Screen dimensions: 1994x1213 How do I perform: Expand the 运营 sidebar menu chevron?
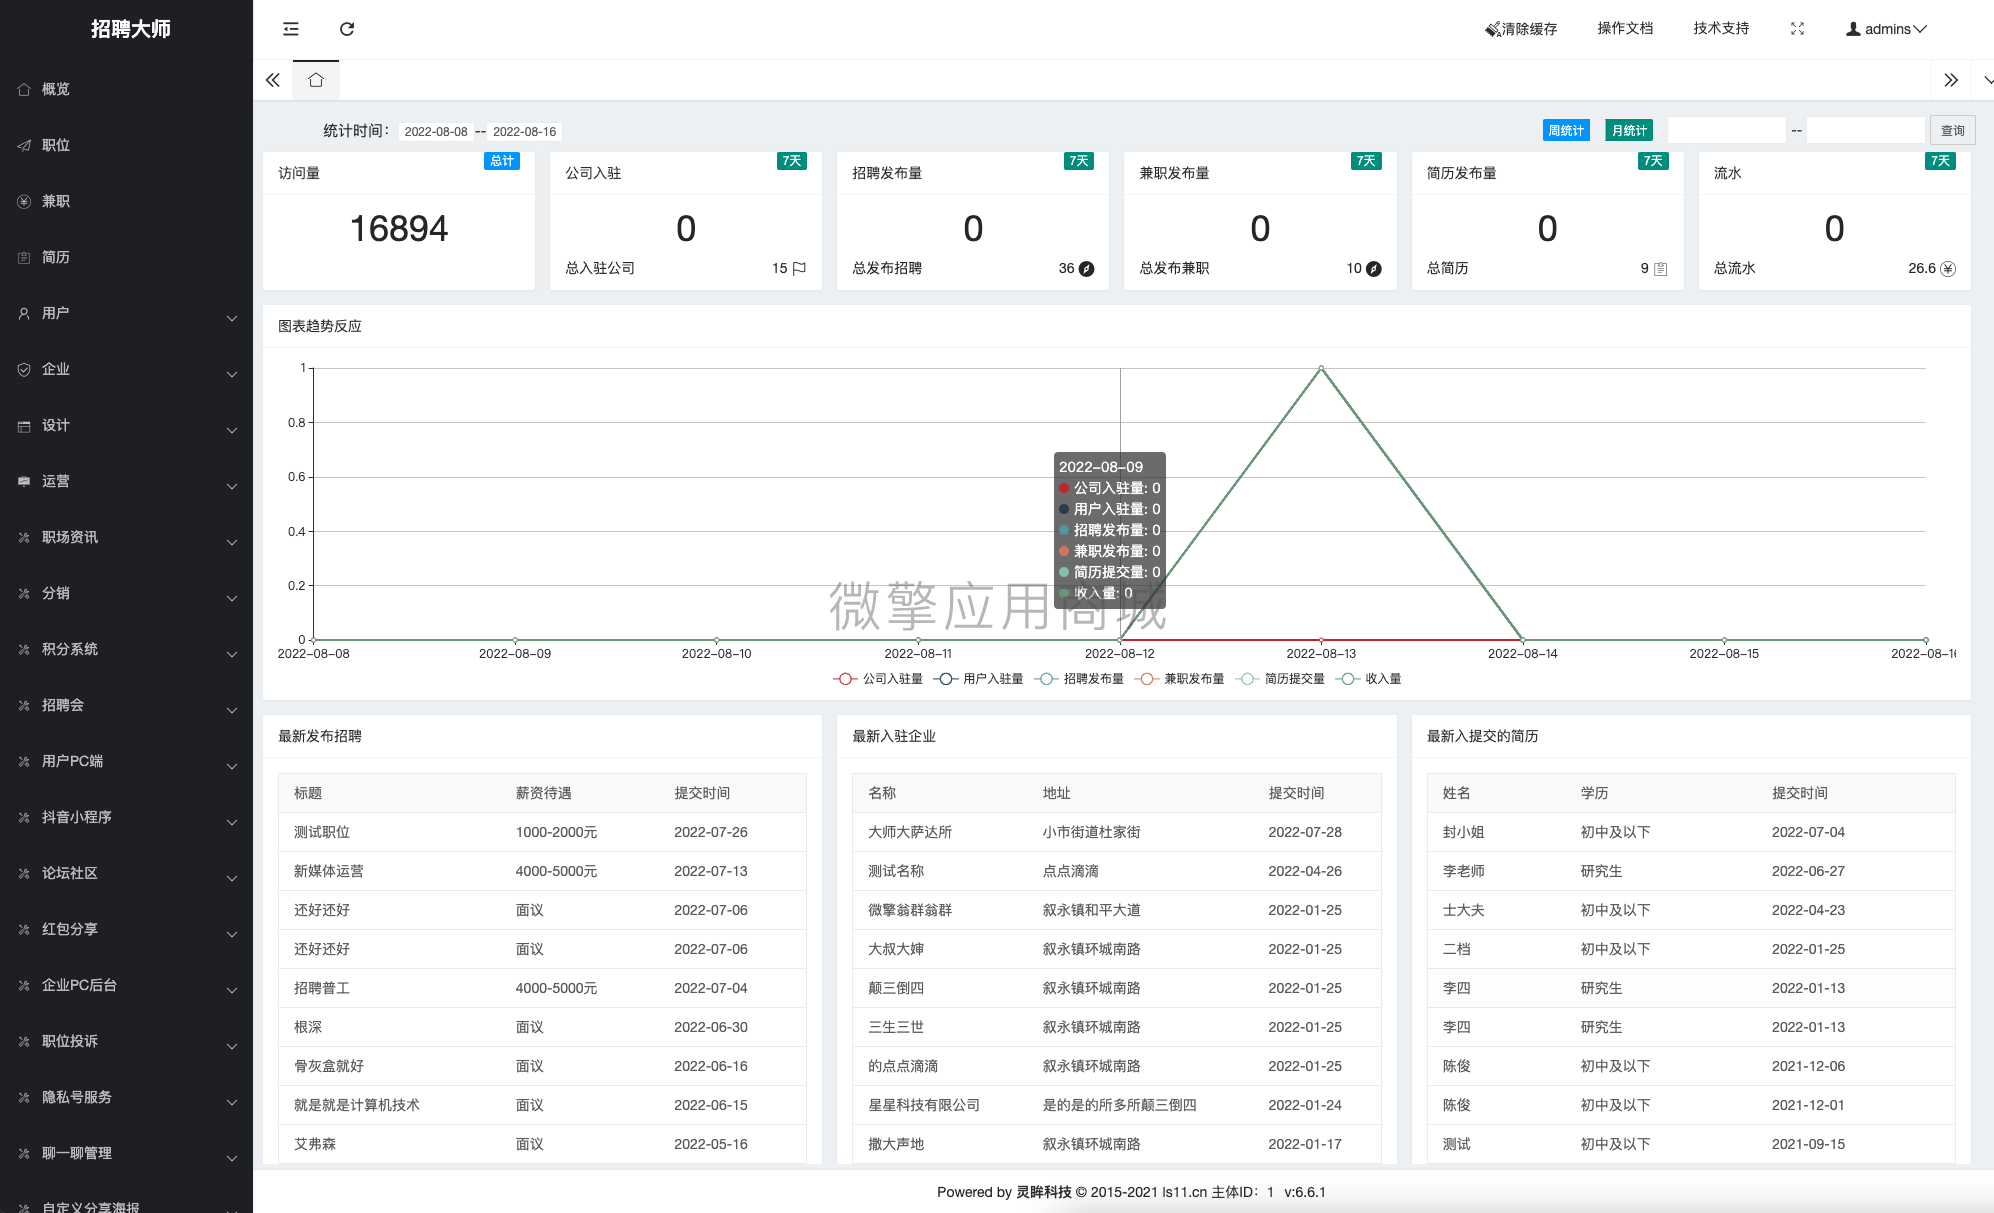pos(232,486)
